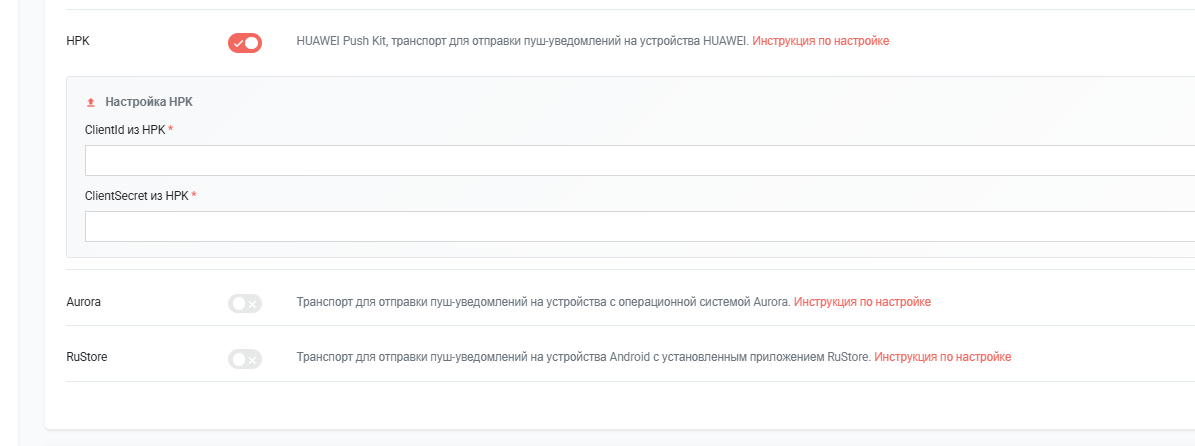The height and width of the screenshot is (446, 1195).
Task: Click the red asterisk next to ClientSecret
Action: tap(194, 196)
